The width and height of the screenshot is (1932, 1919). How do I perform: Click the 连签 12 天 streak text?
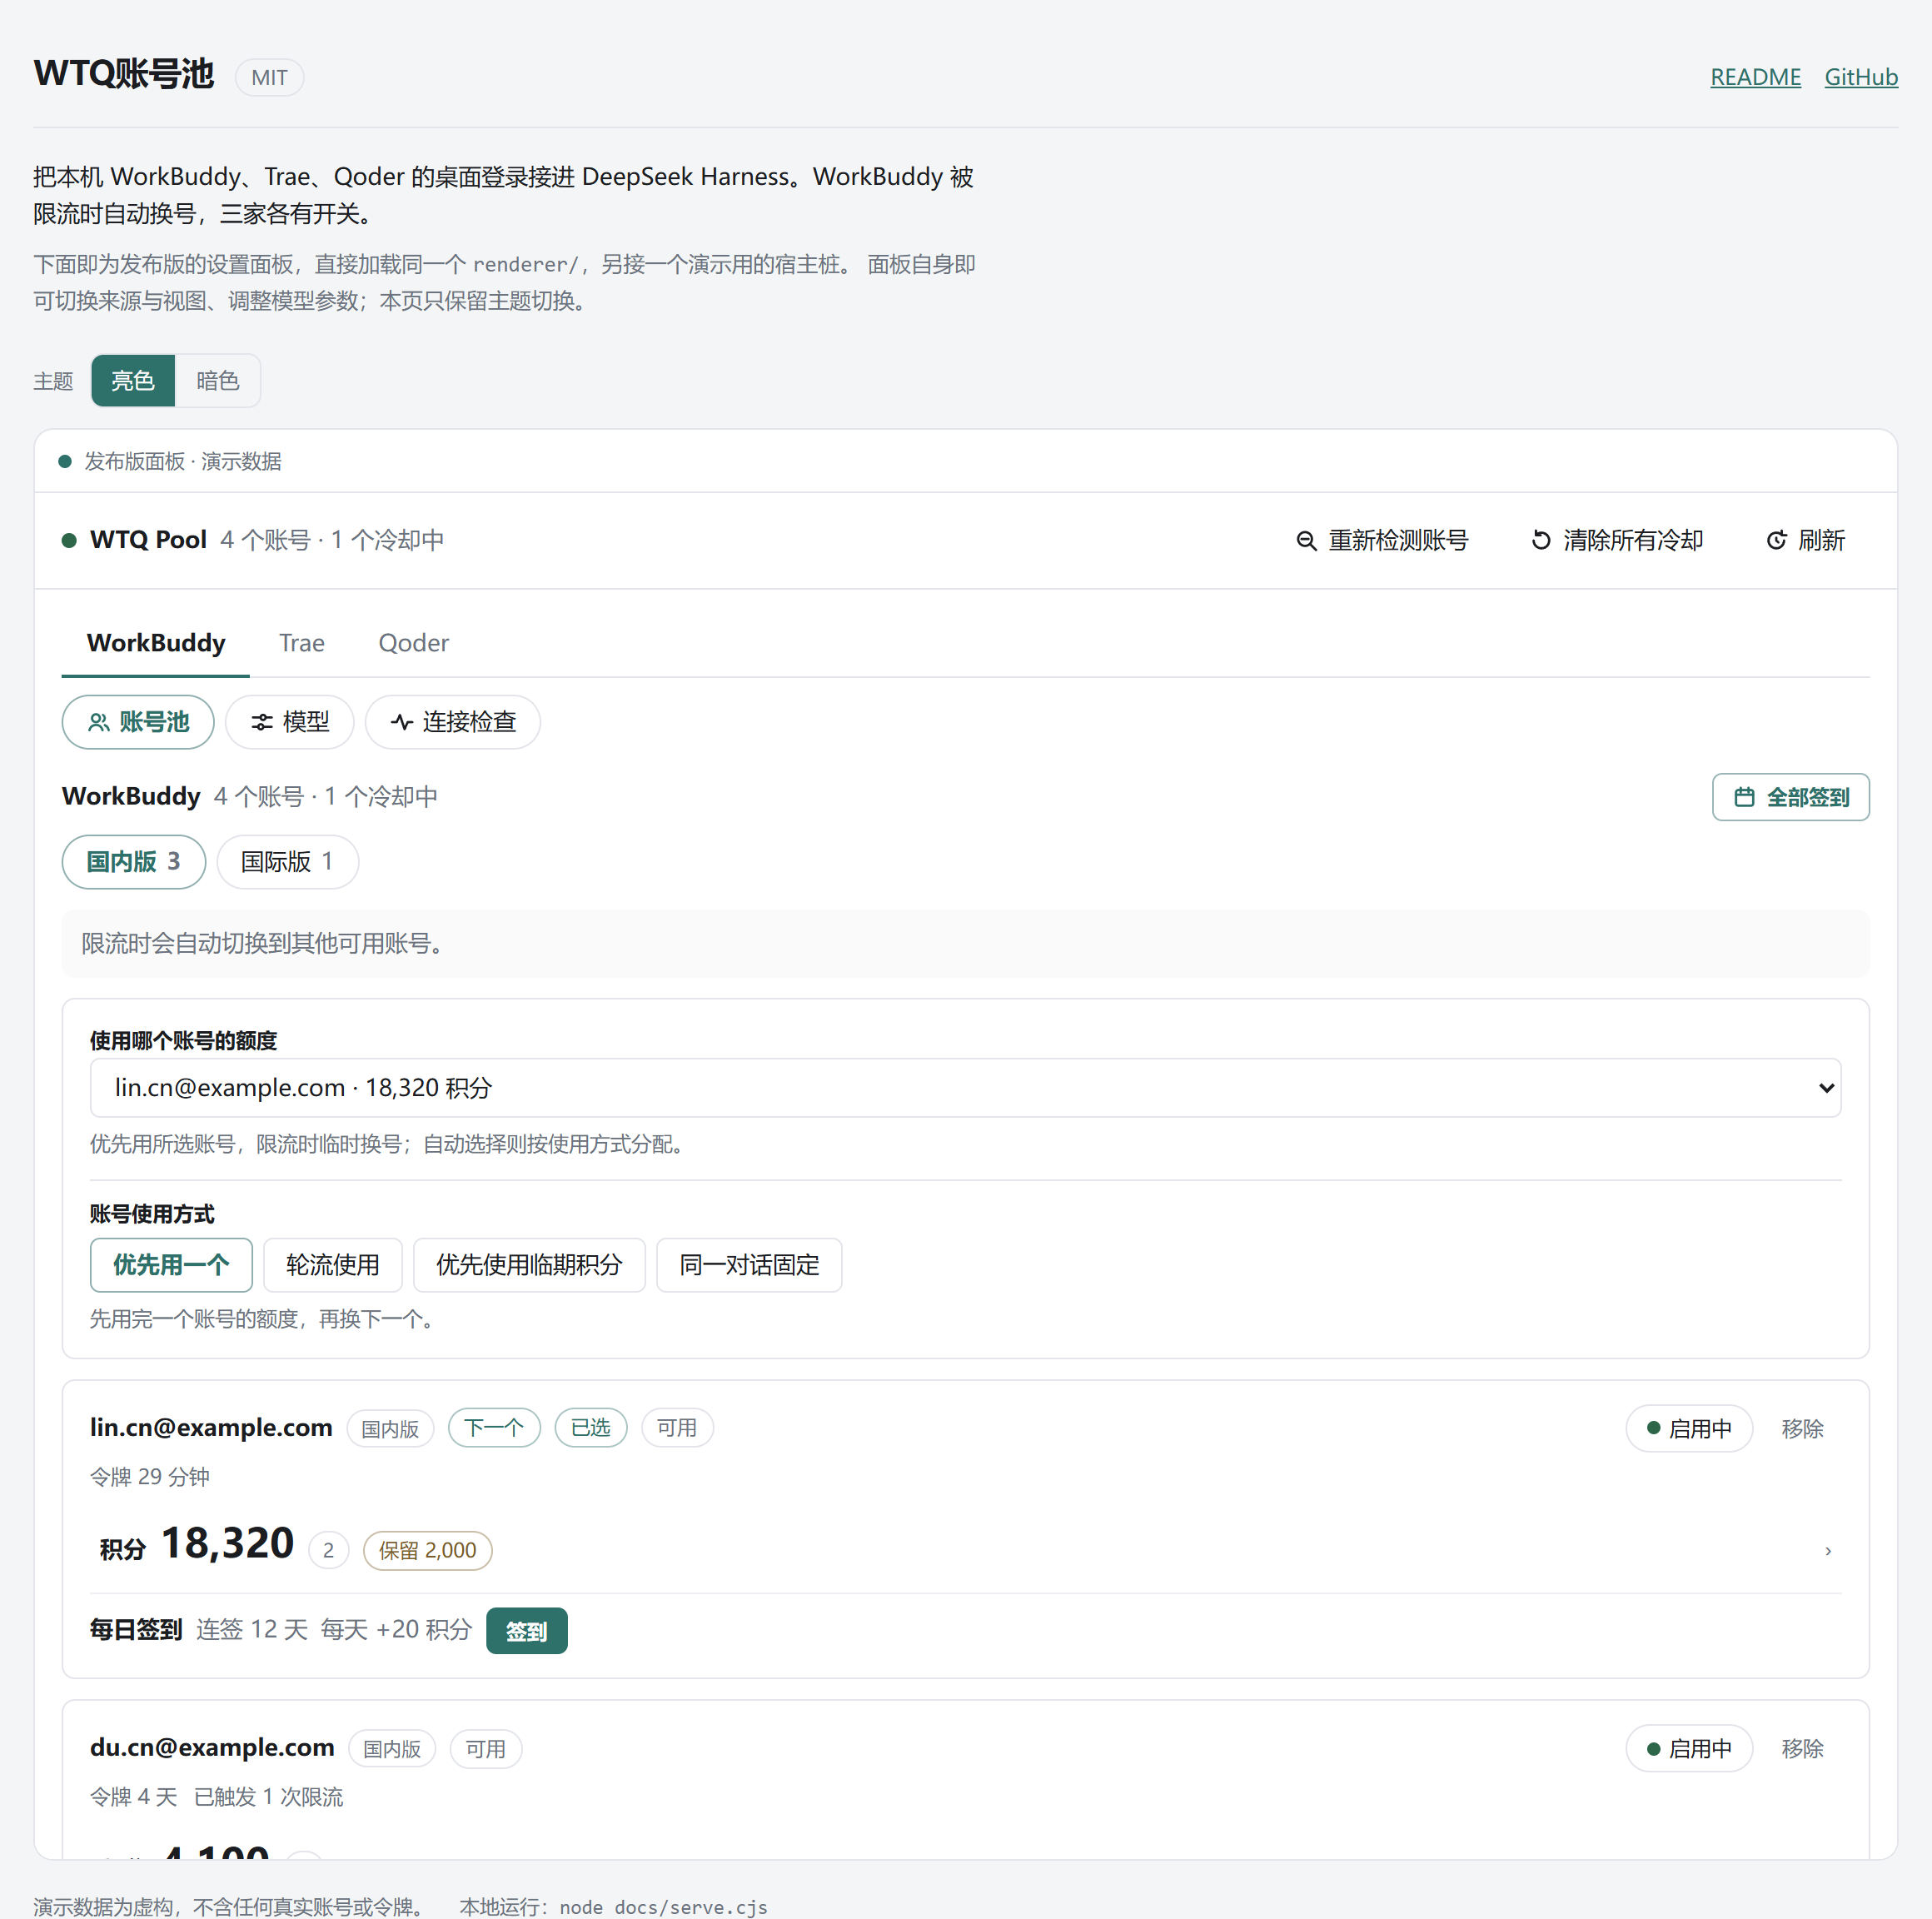coord(252,1630)
